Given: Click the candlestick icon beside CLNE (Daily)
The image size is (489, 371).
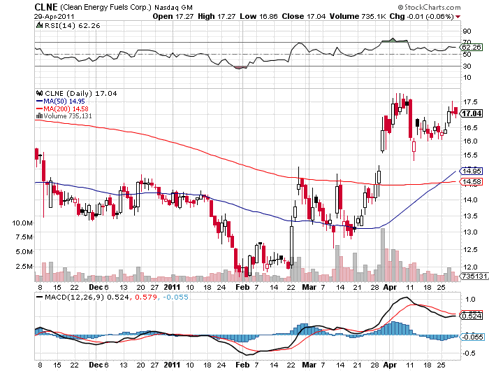Looking at the screenshot, I should (x=39, y=93).
